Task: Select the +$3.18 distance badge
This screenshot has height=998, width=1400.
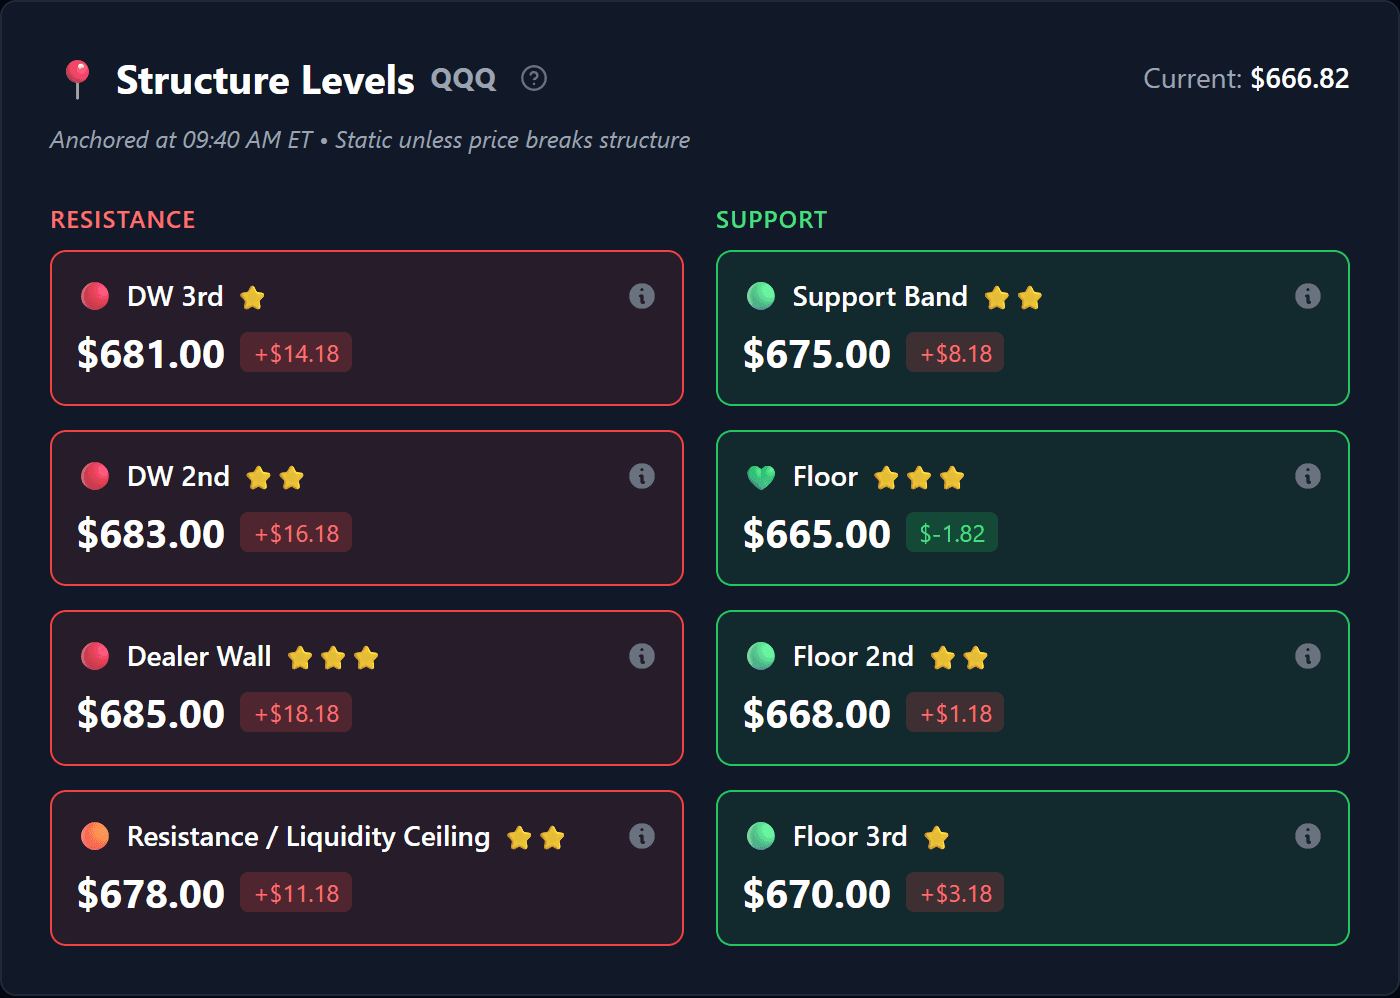Action: click(x=955, y=893)
